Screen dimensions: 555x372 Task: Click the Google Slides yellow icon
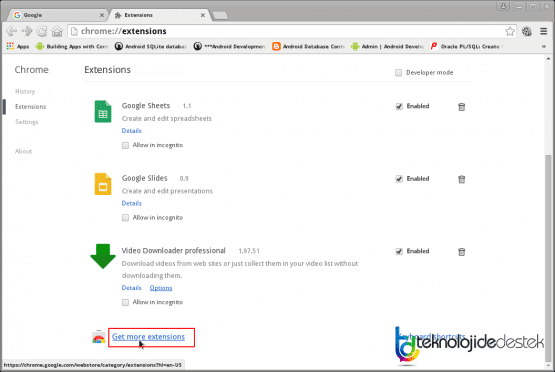click(103, 184)
